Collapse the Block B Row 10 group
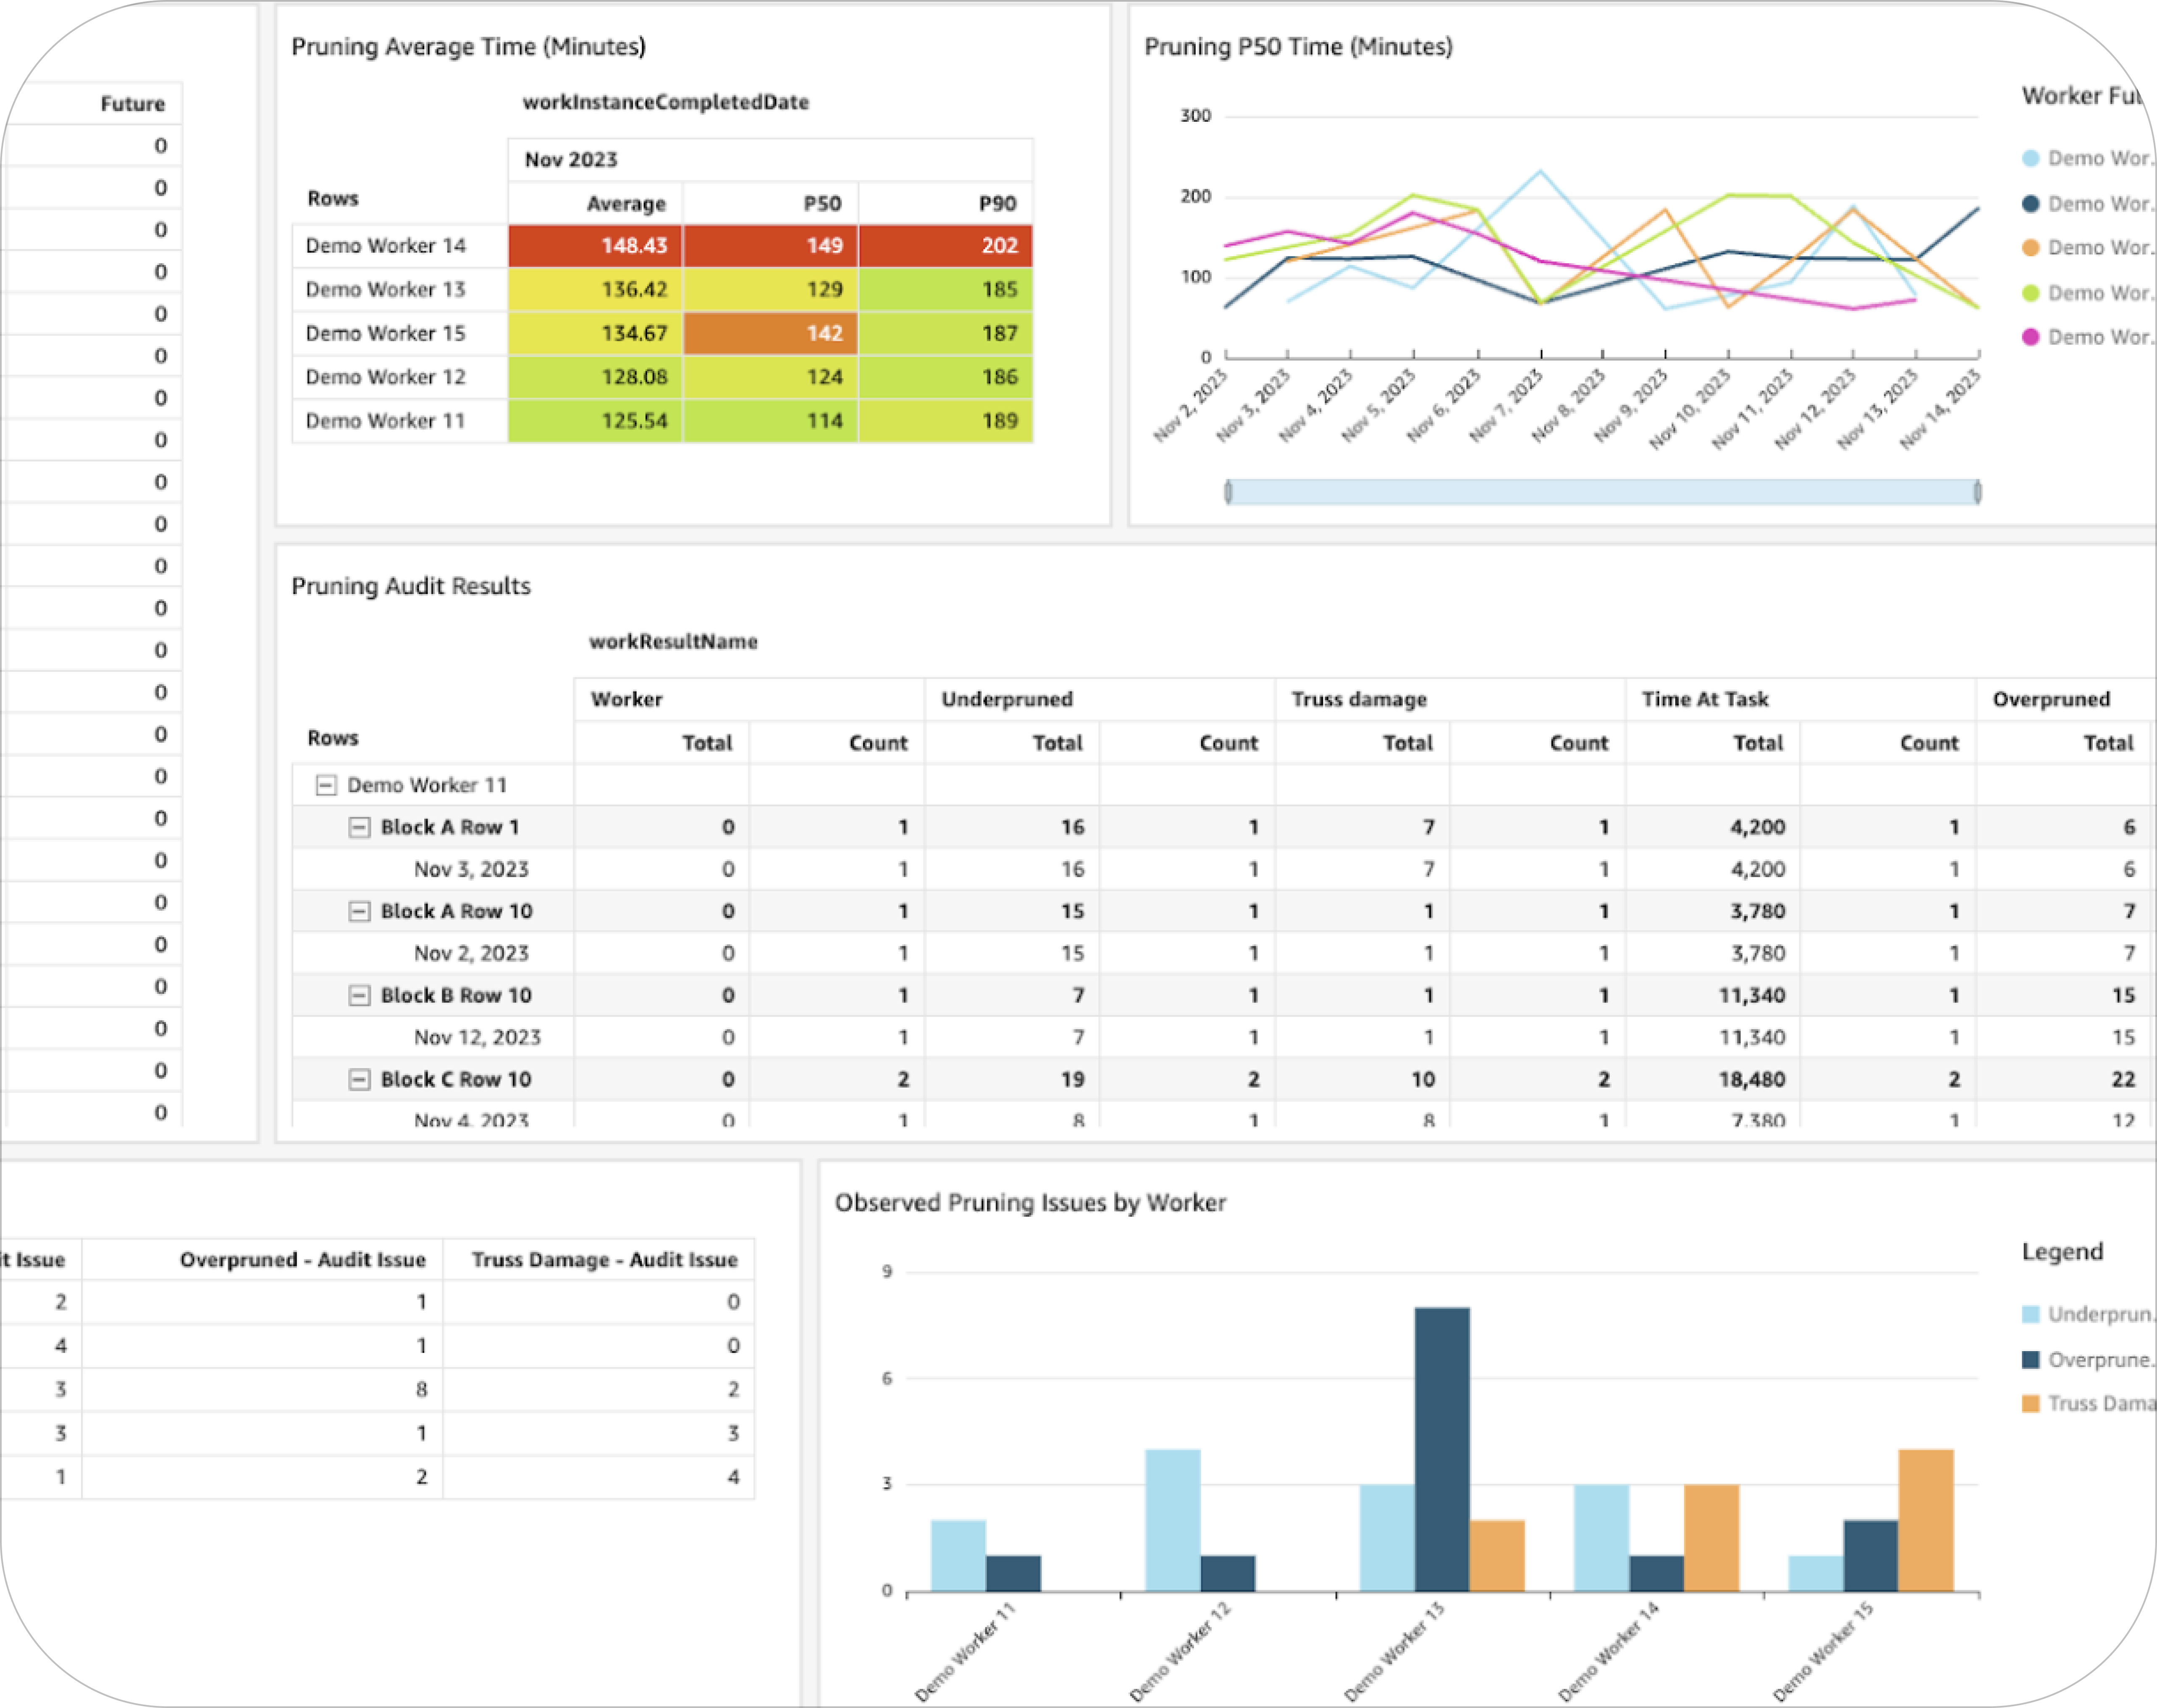This screenshot has width=2157, height=1708. tap(359, 995)
